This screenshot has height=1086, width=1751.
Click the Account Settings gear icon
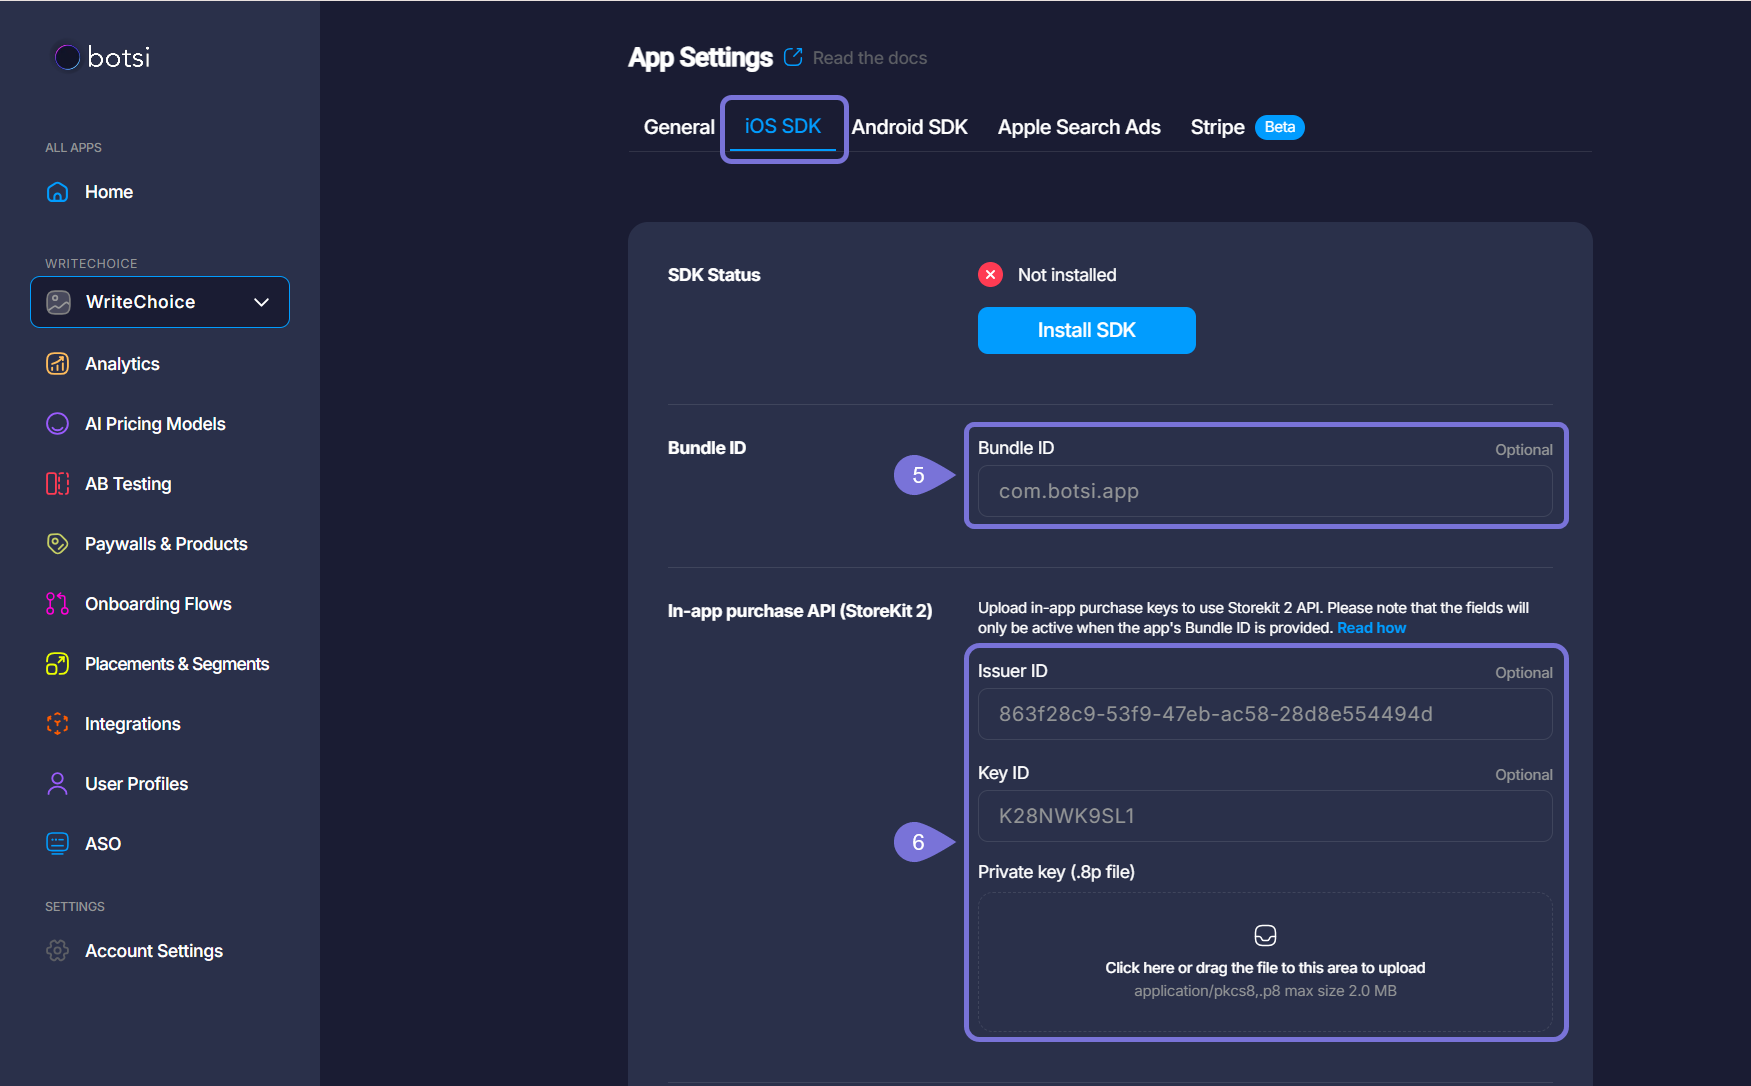pyautogui.click(x=58, y=951)
